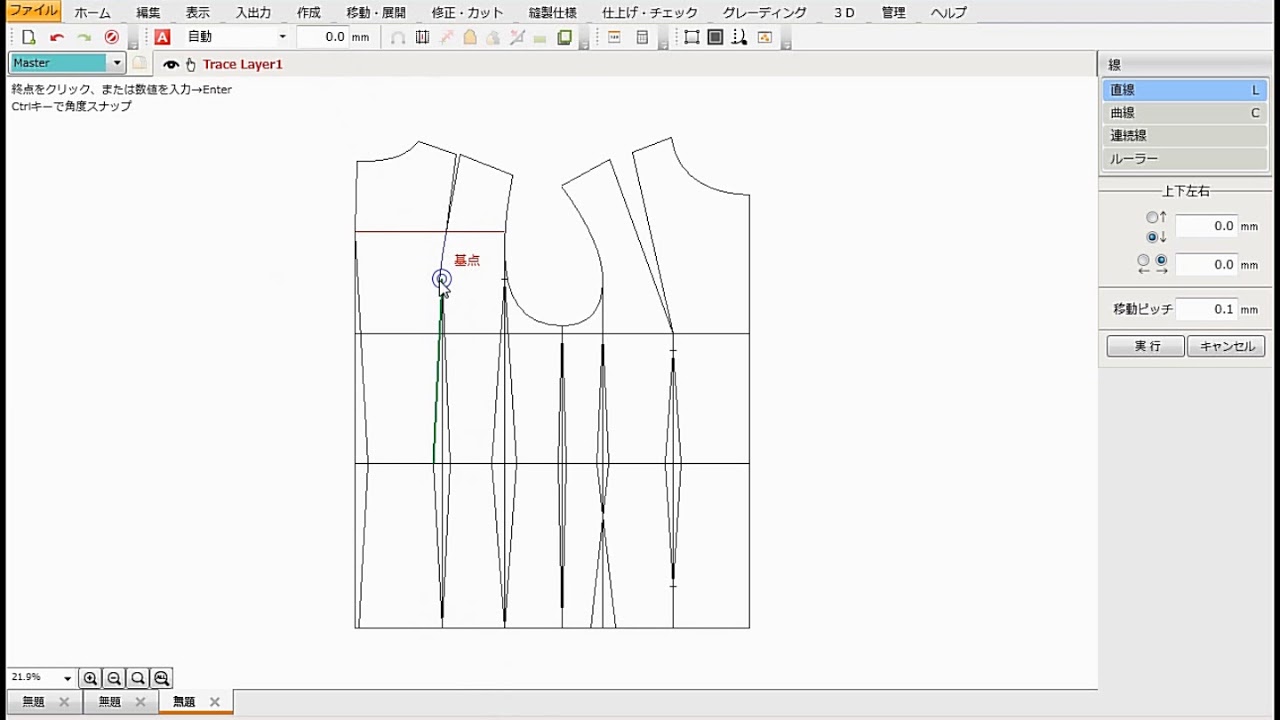Screen dimensions: 1280x720
Task: Click the bounding box select icon
Action: point(691,38)
